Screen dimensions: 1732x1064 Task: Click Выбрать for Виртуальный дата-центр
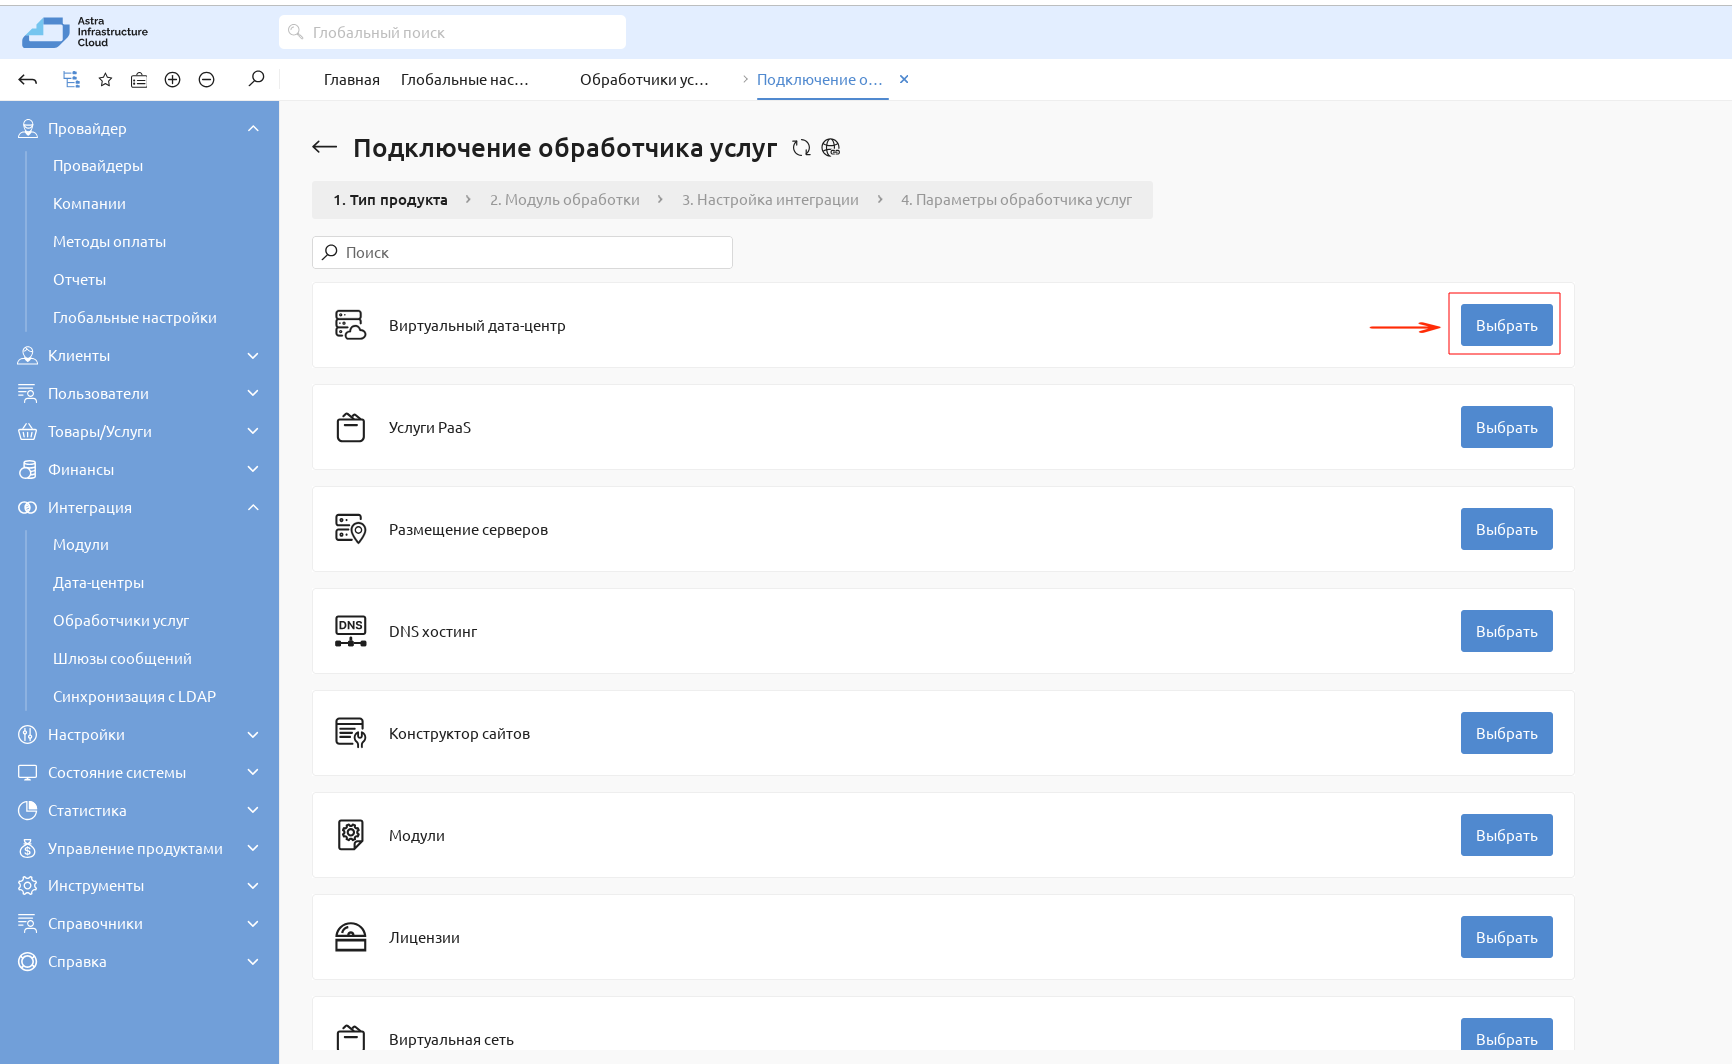(1507, 325)
